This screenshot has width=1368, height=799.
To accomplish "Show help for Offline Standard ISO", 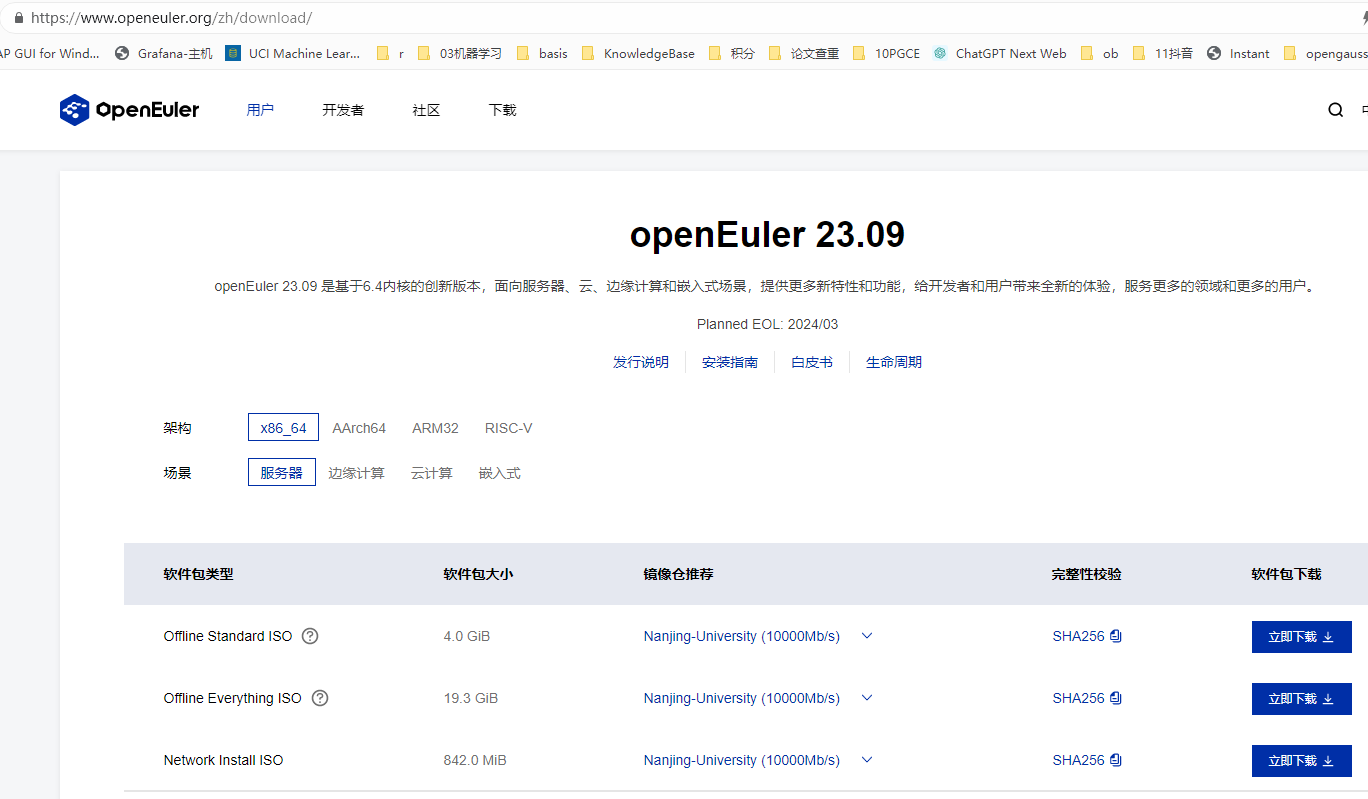I will 310,636.
